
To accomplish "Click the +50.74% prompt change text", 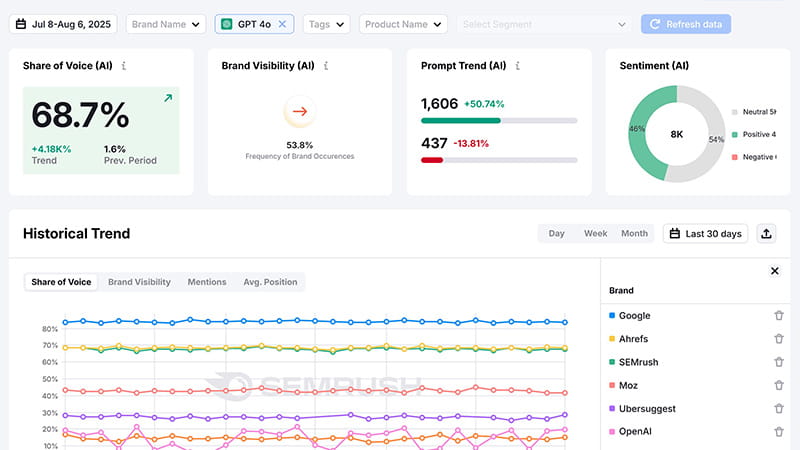I will tap(484, 104).
